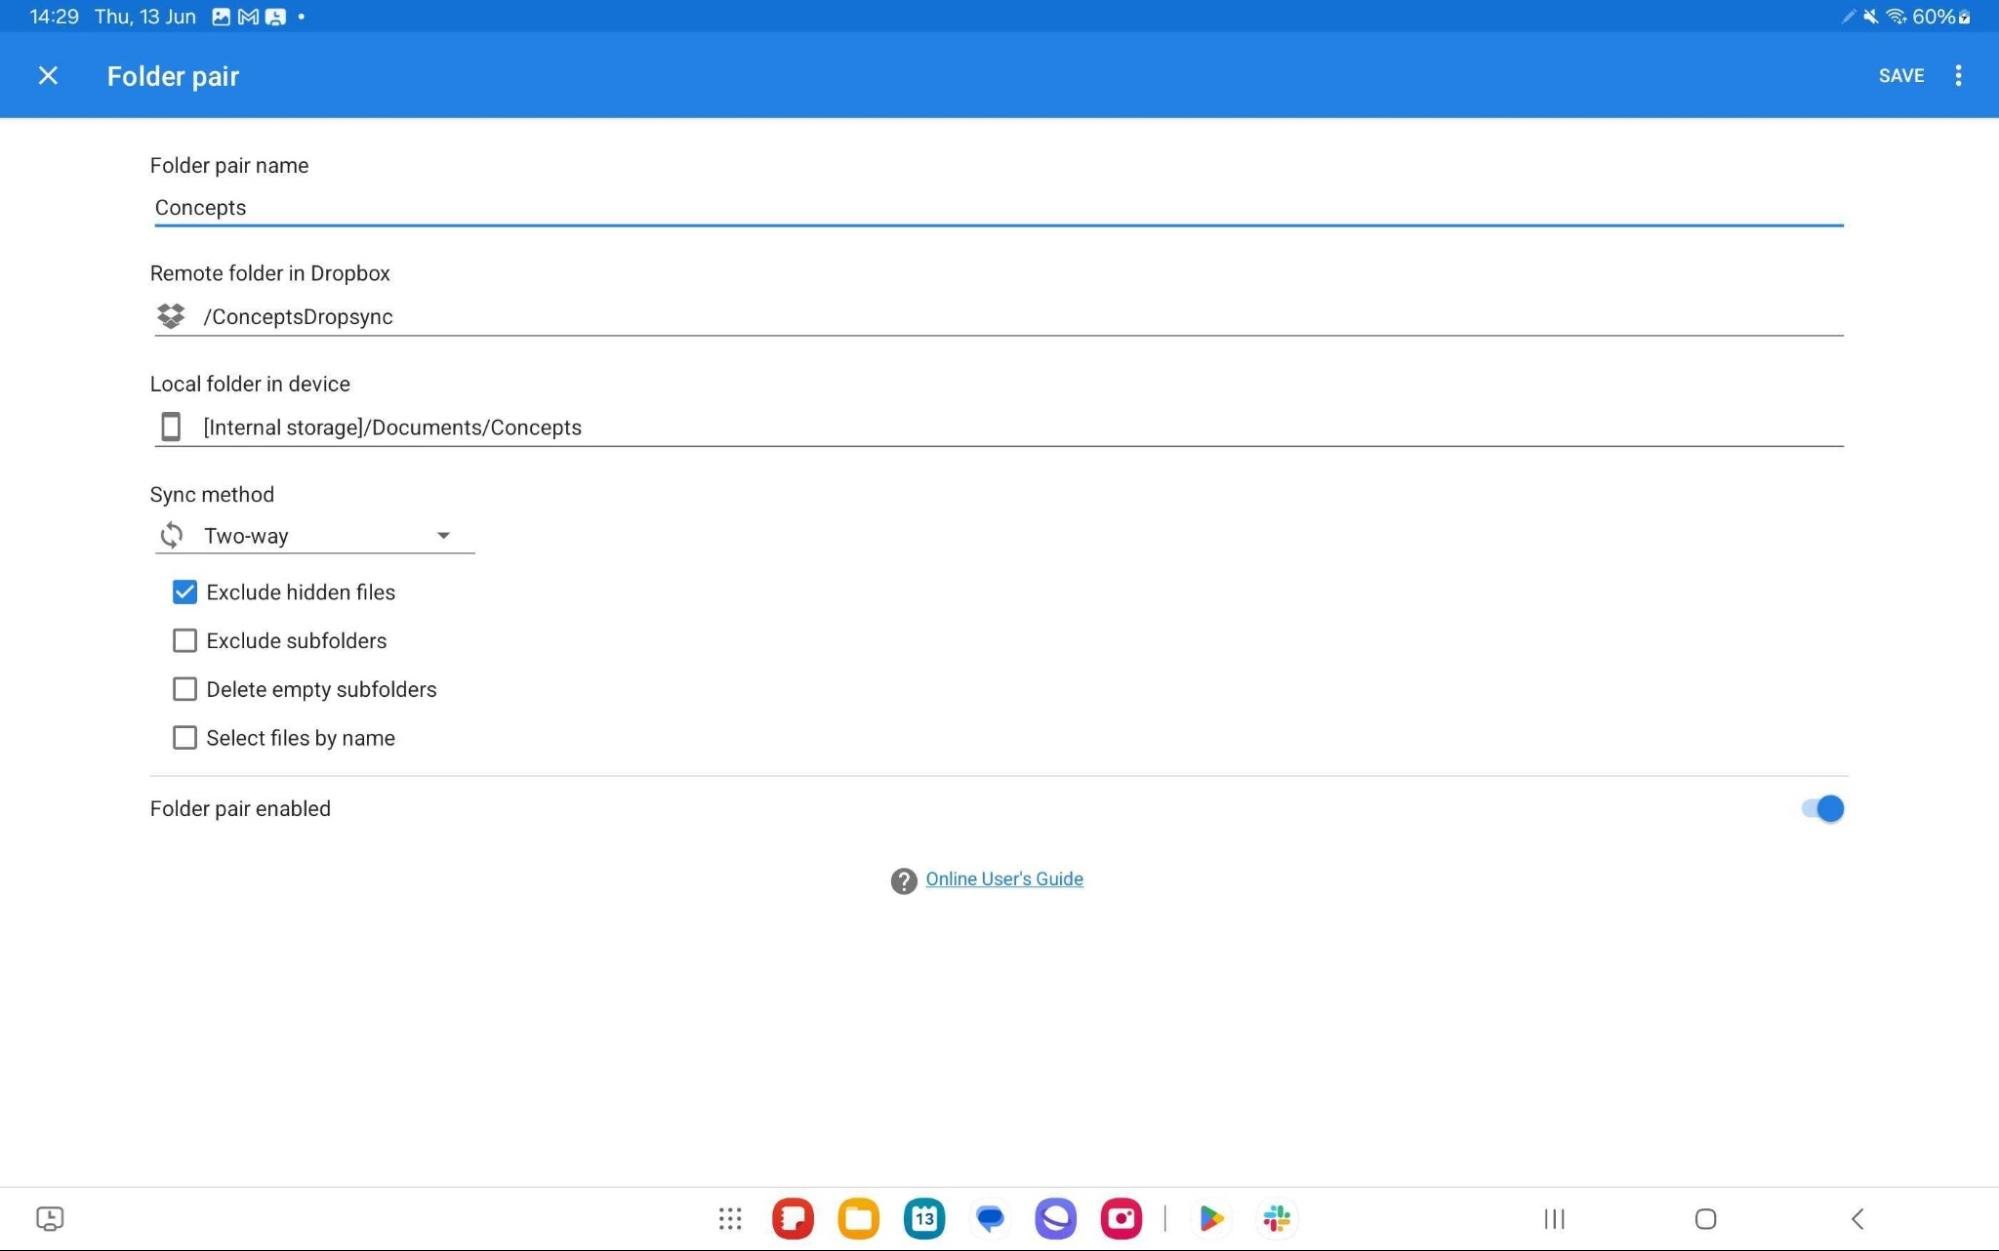Check Select files by name
This screenshot has width=1999, height=1251.
(x=184, y=738)
